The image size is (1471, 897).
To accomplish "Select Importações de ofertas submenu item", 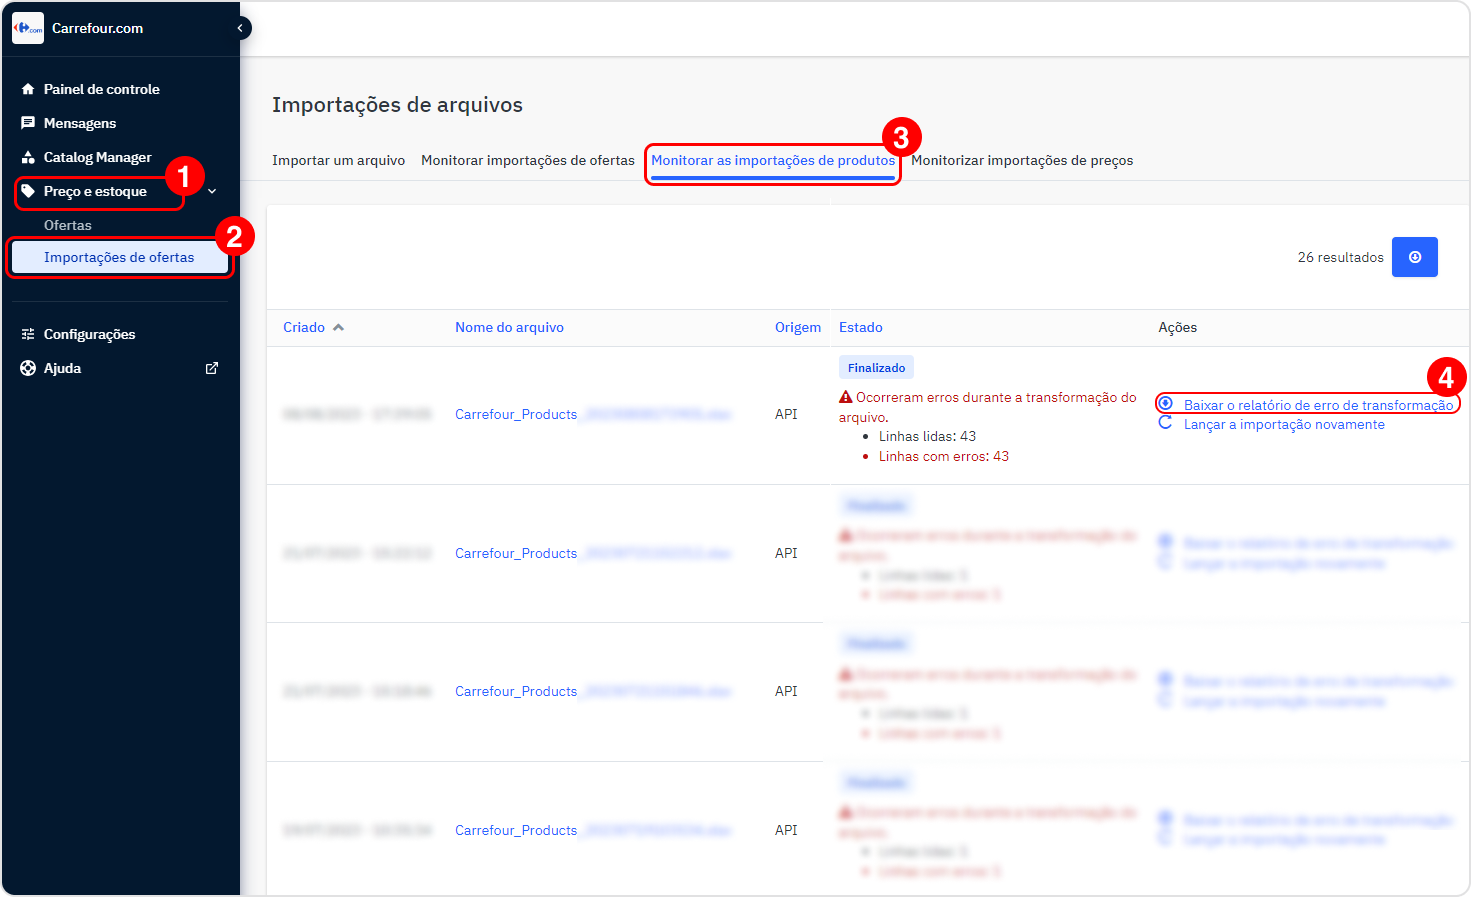I will [x=119, y=257].
